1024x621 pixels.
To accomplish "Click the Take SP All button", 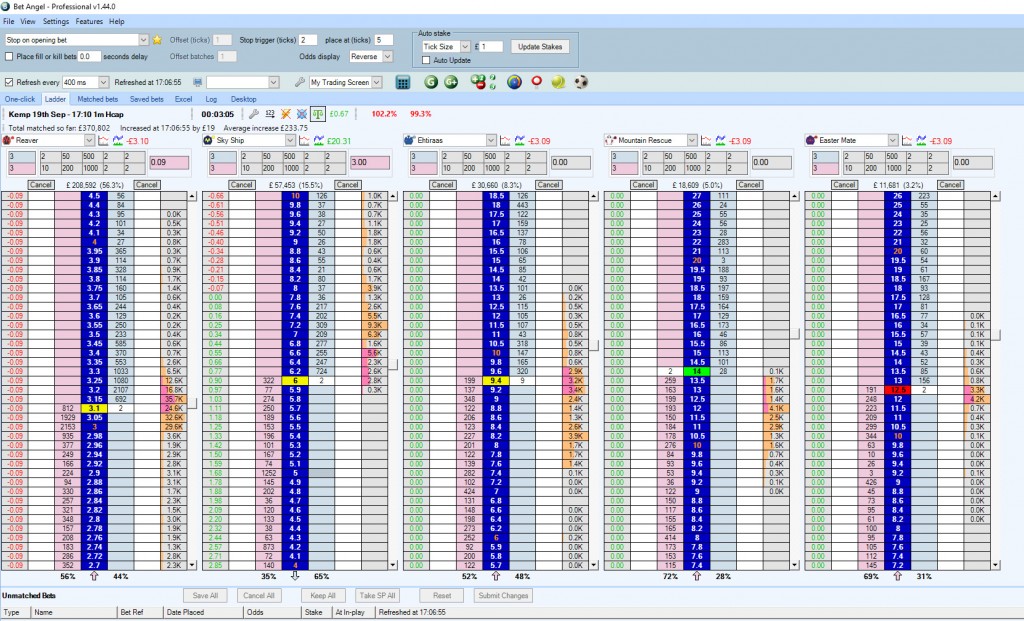I will click(377, 596).
